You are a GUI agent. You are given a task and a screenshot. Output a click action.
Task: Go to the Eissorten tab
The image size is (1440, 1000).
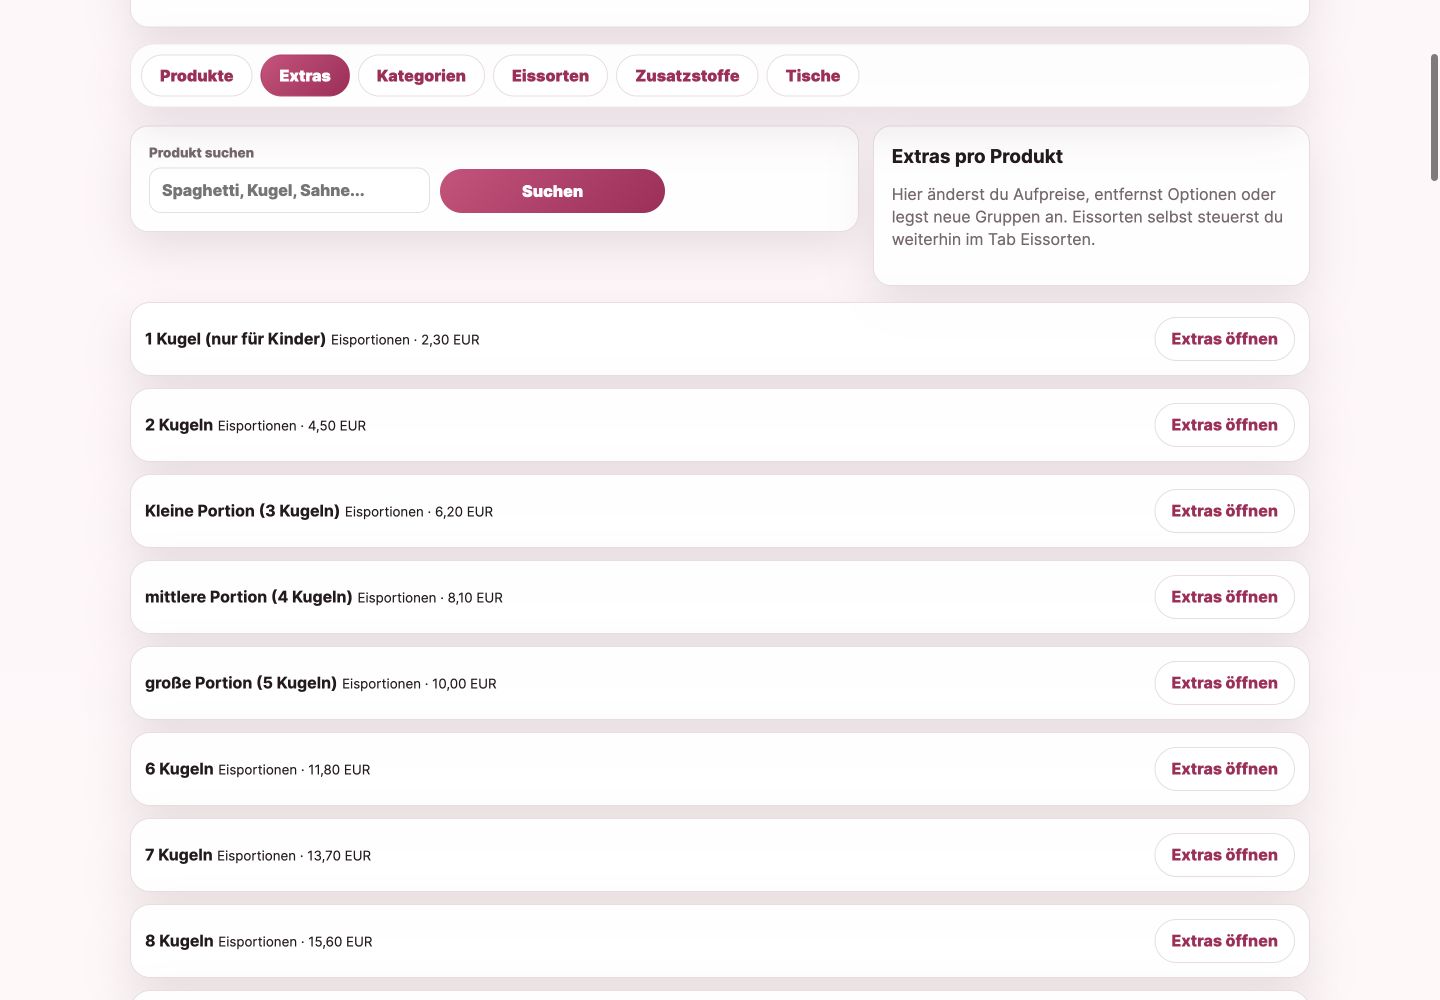tap(550, 76)
